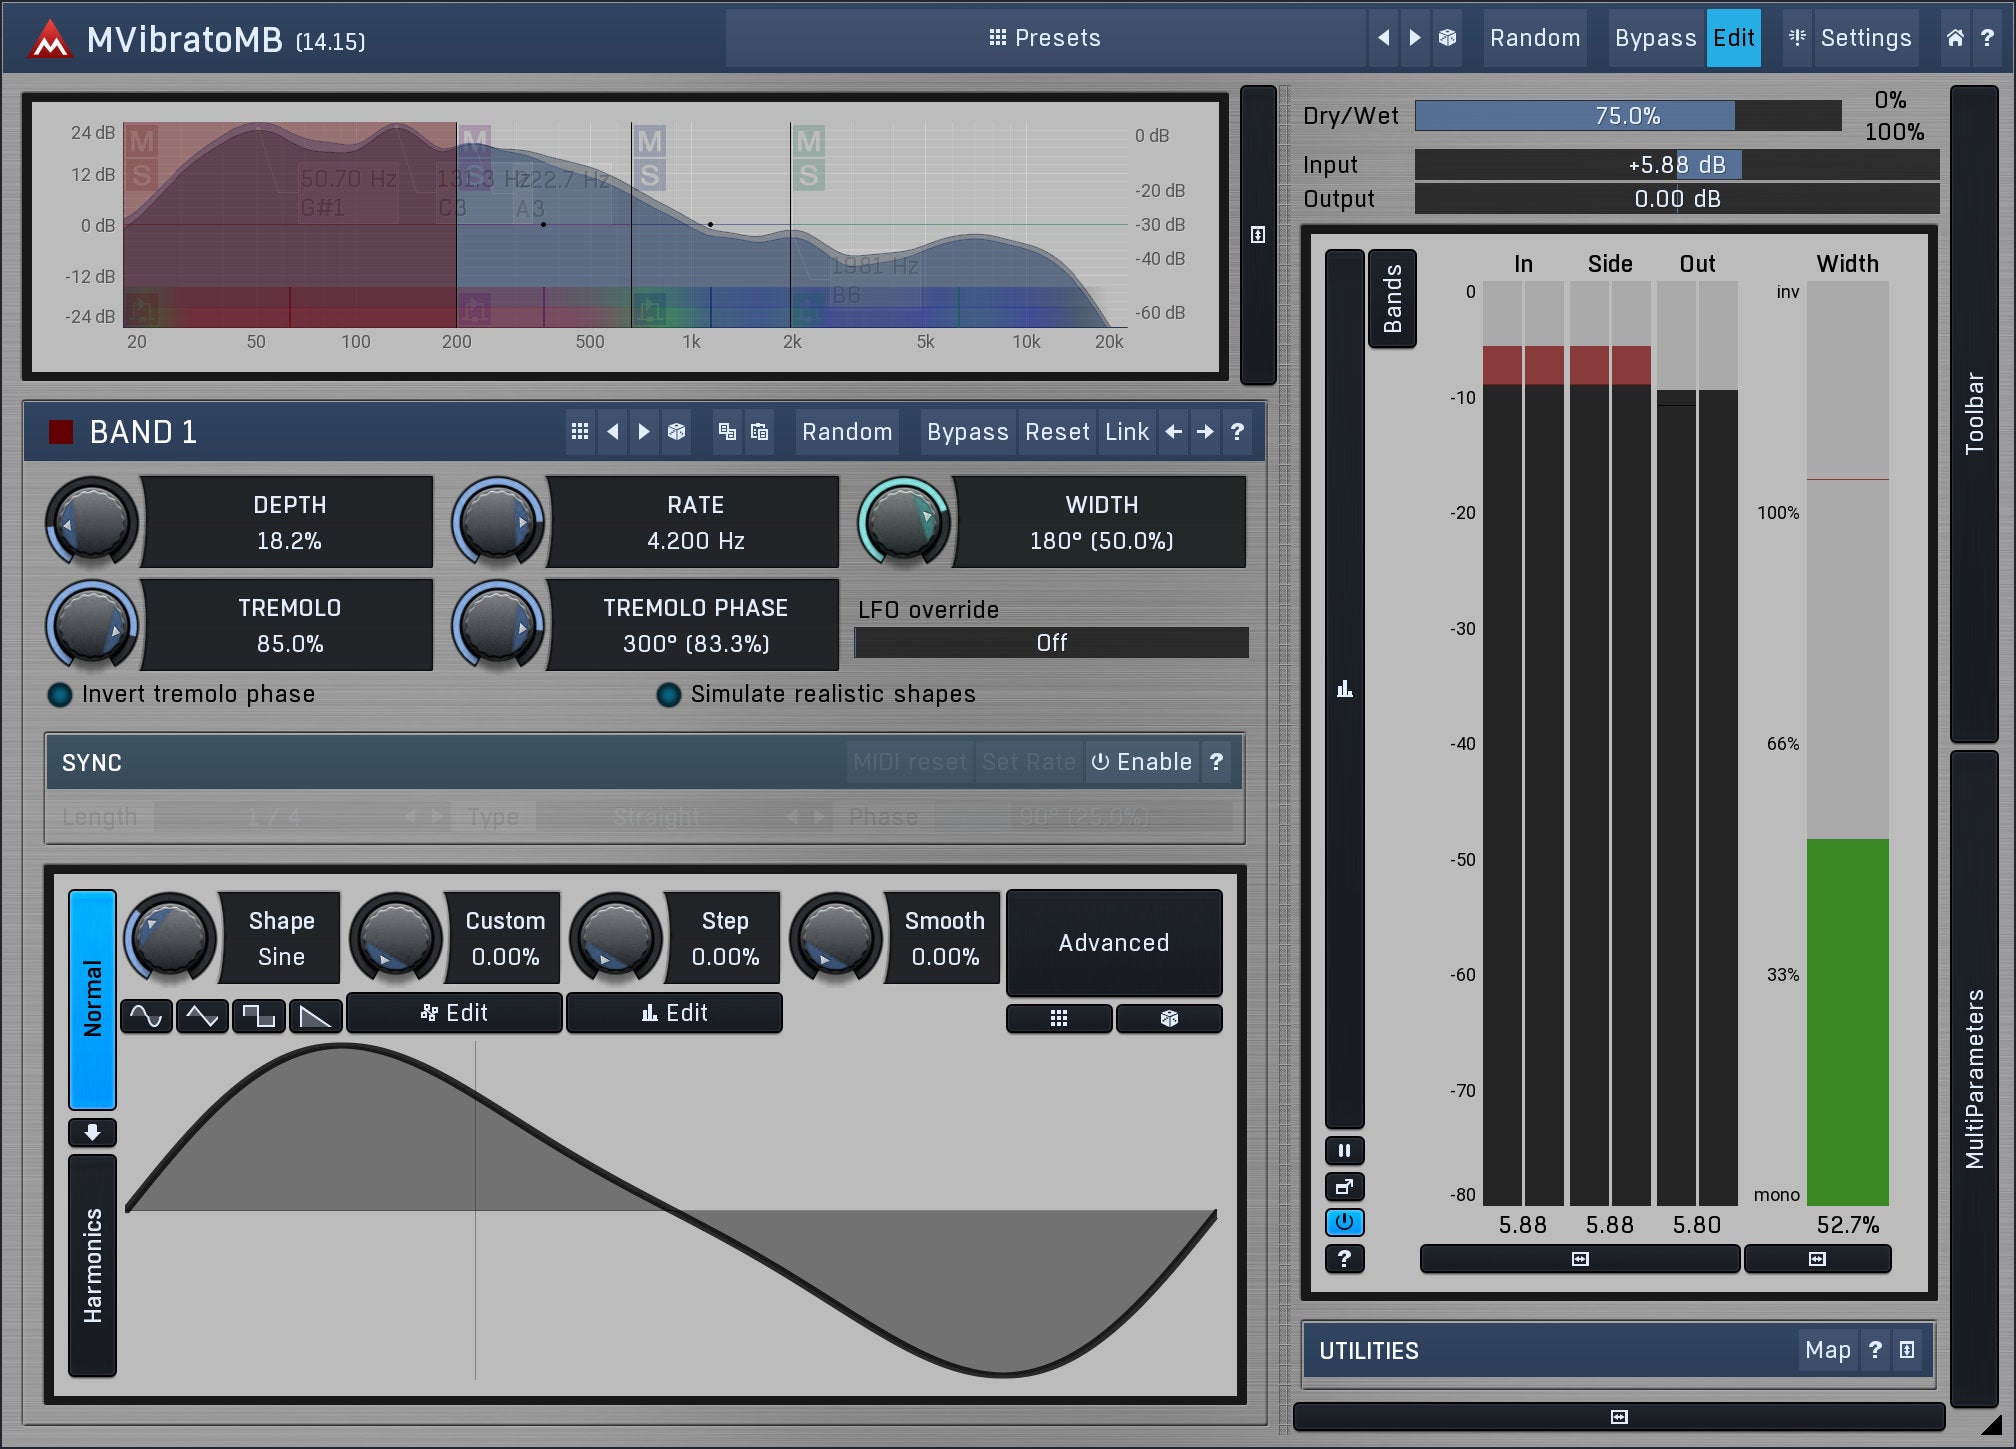The image size is (2016, 1449).
Task: Click the Band 1 red color square
Action: point(61,432)
